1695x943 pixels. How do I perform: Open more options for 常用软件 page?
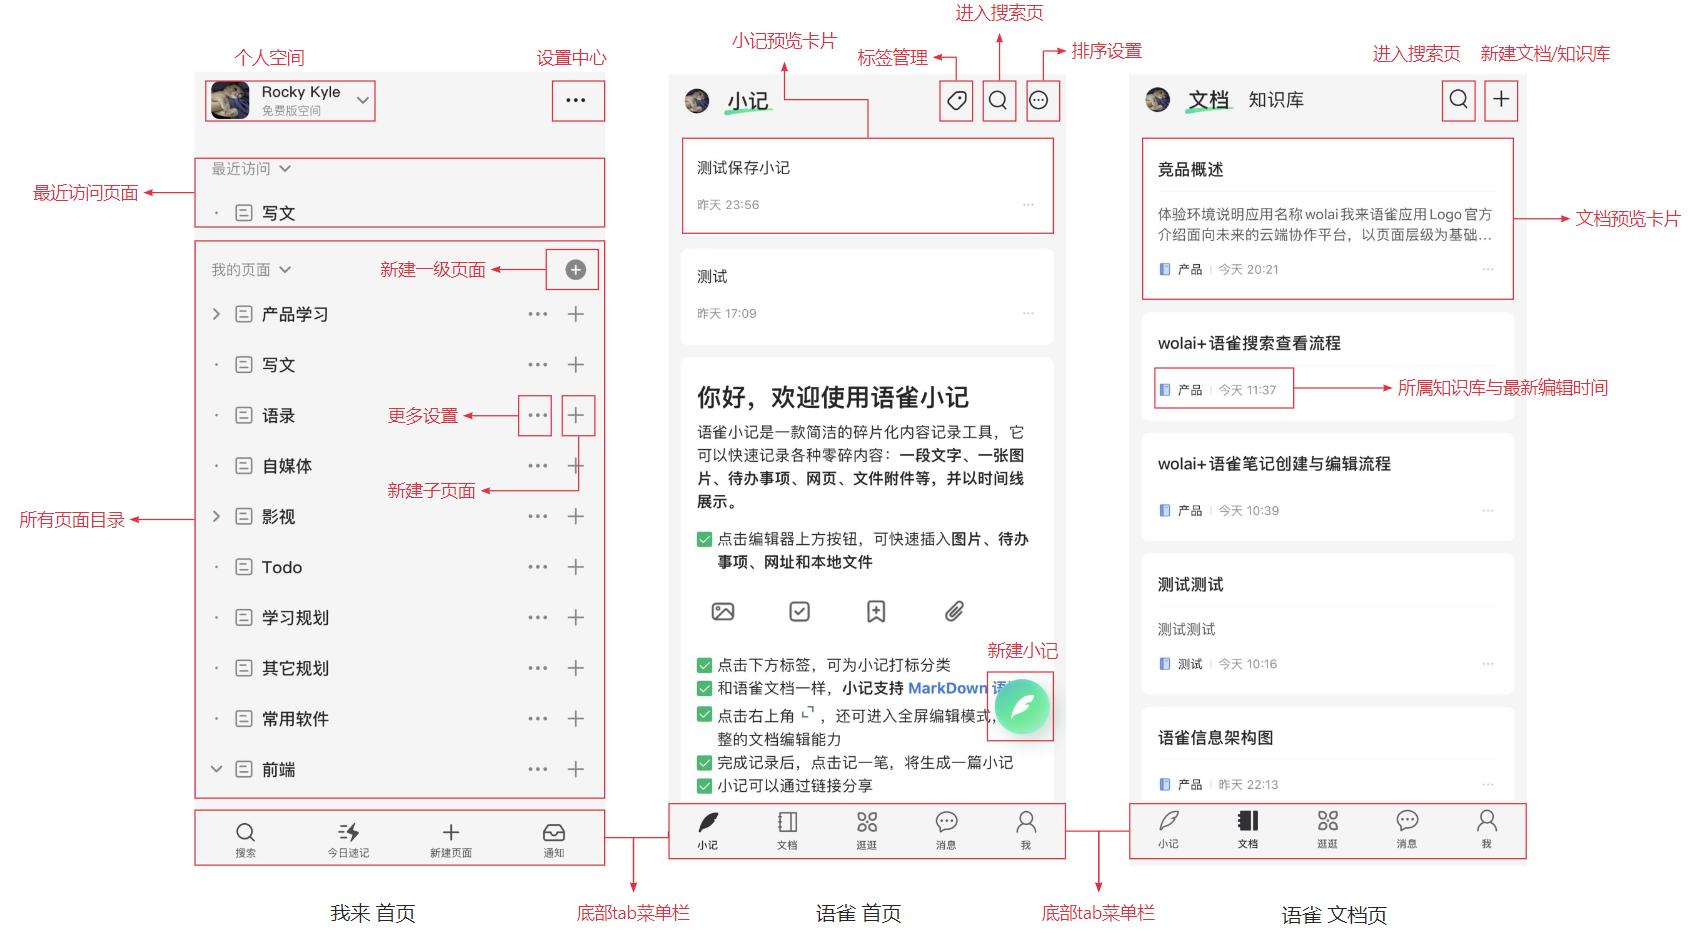[538, 719]
